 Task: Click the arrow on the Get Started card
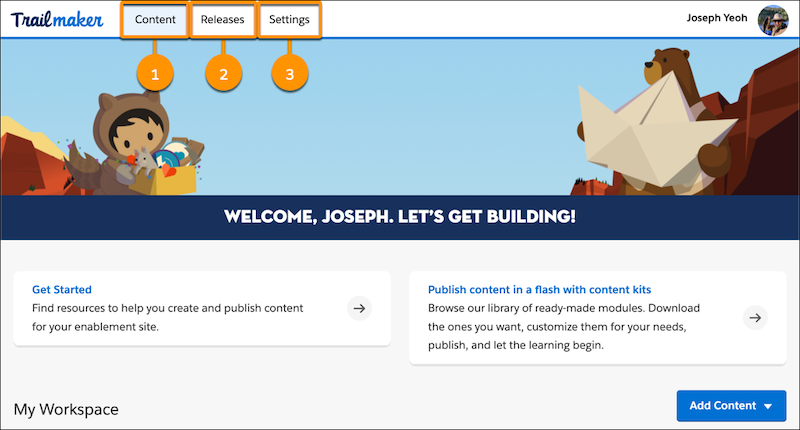359,308
